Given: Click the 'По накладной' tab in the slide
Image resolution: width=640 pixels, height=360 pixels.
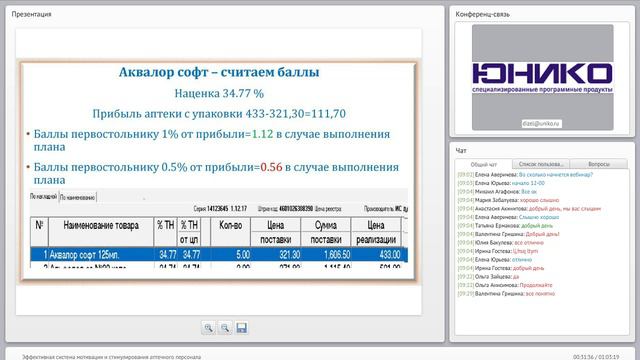Looking at the screenshot, I should [x=44, y=197].
